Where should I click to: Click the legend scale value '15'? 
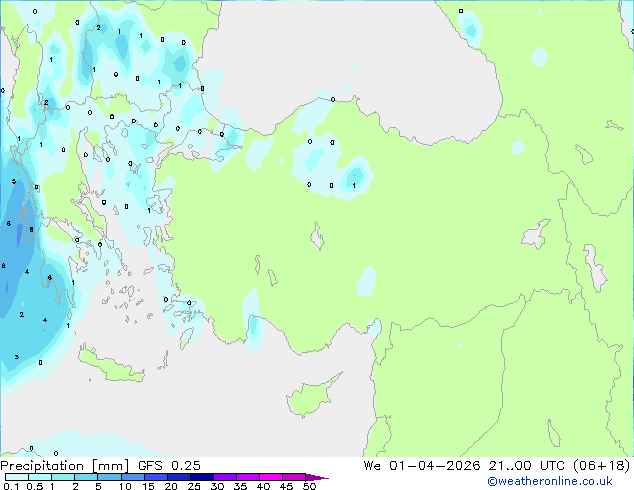(148, 486)
